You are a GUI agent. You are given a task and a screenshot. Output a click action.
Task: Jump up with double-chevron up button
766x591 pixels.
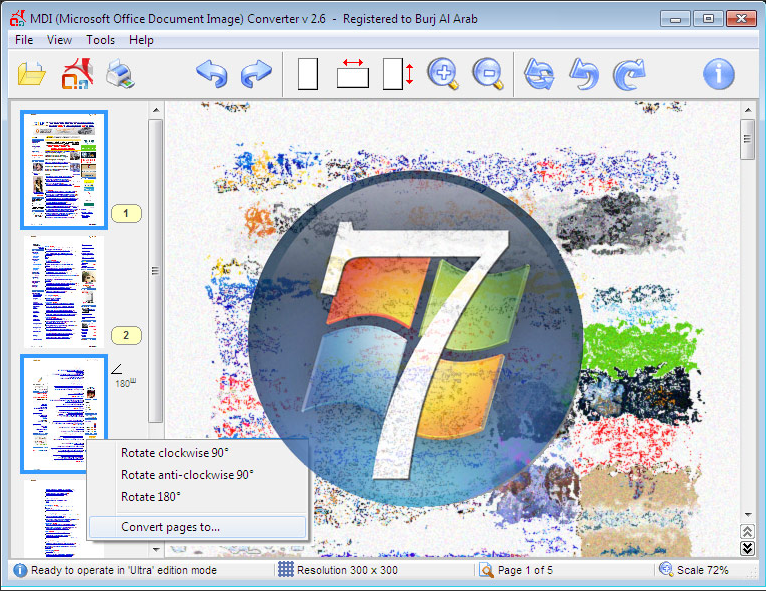(747, 531)
